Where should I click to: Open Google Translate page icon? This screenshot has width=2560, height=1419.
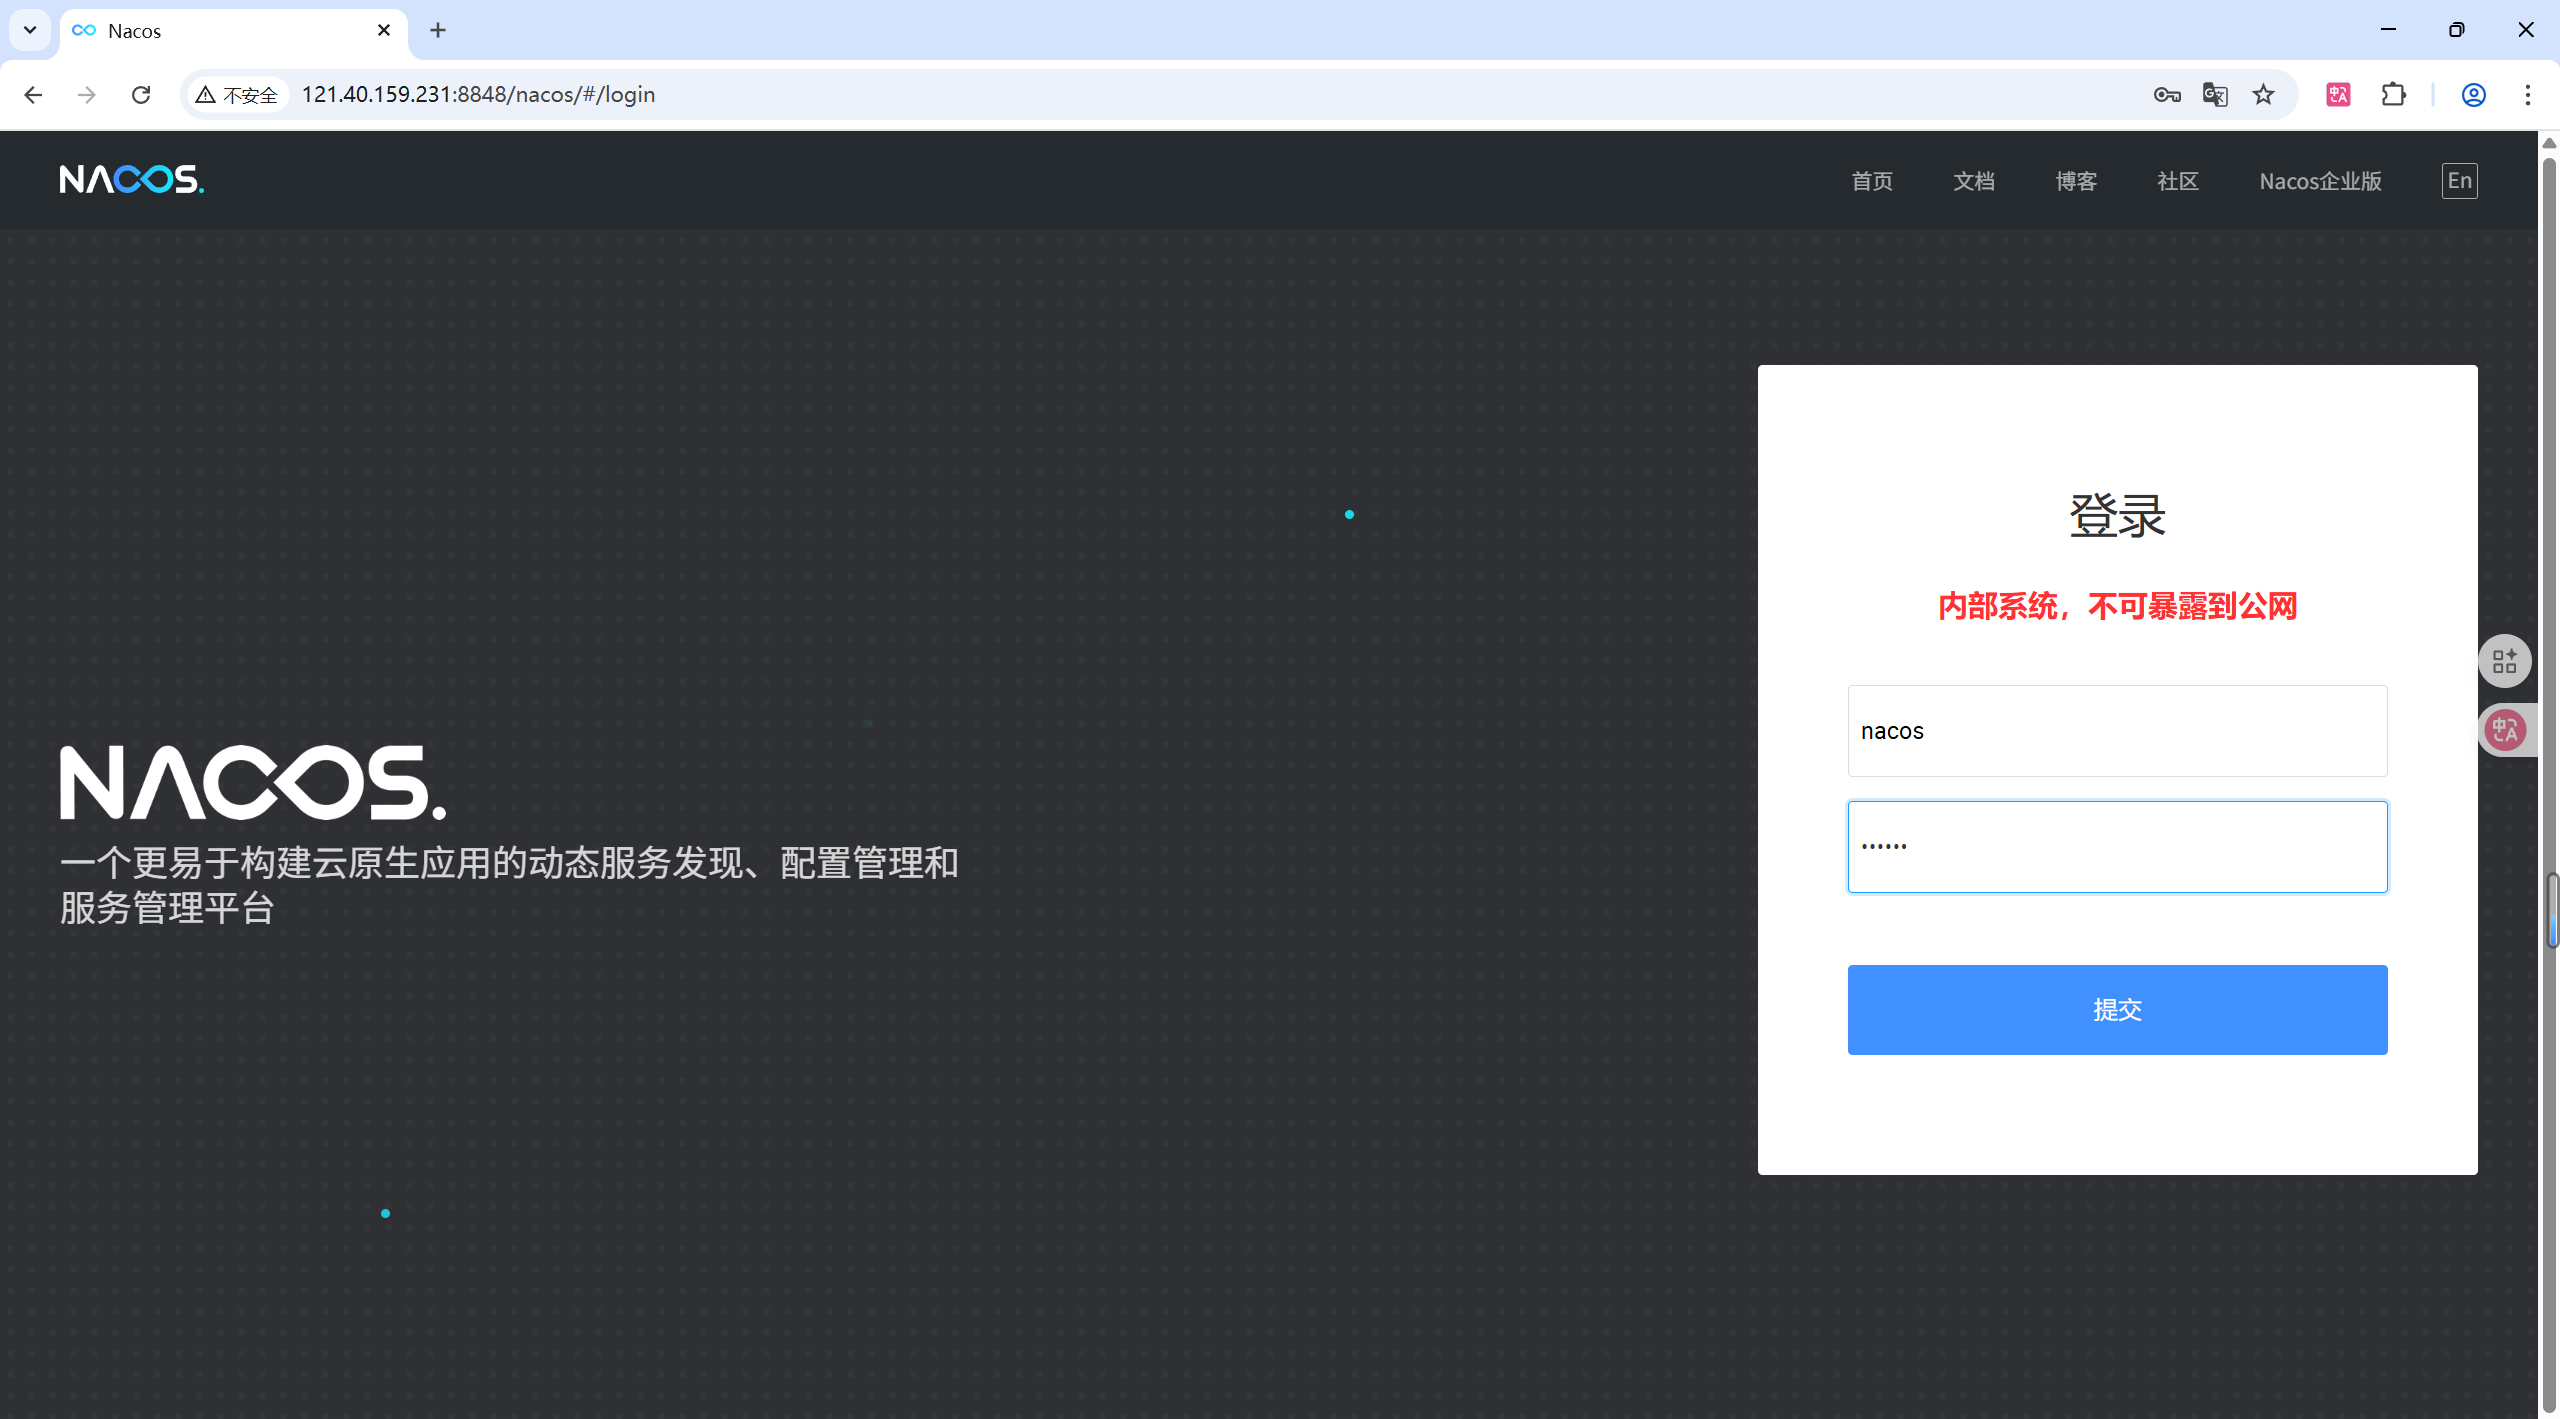[2214, 95]
